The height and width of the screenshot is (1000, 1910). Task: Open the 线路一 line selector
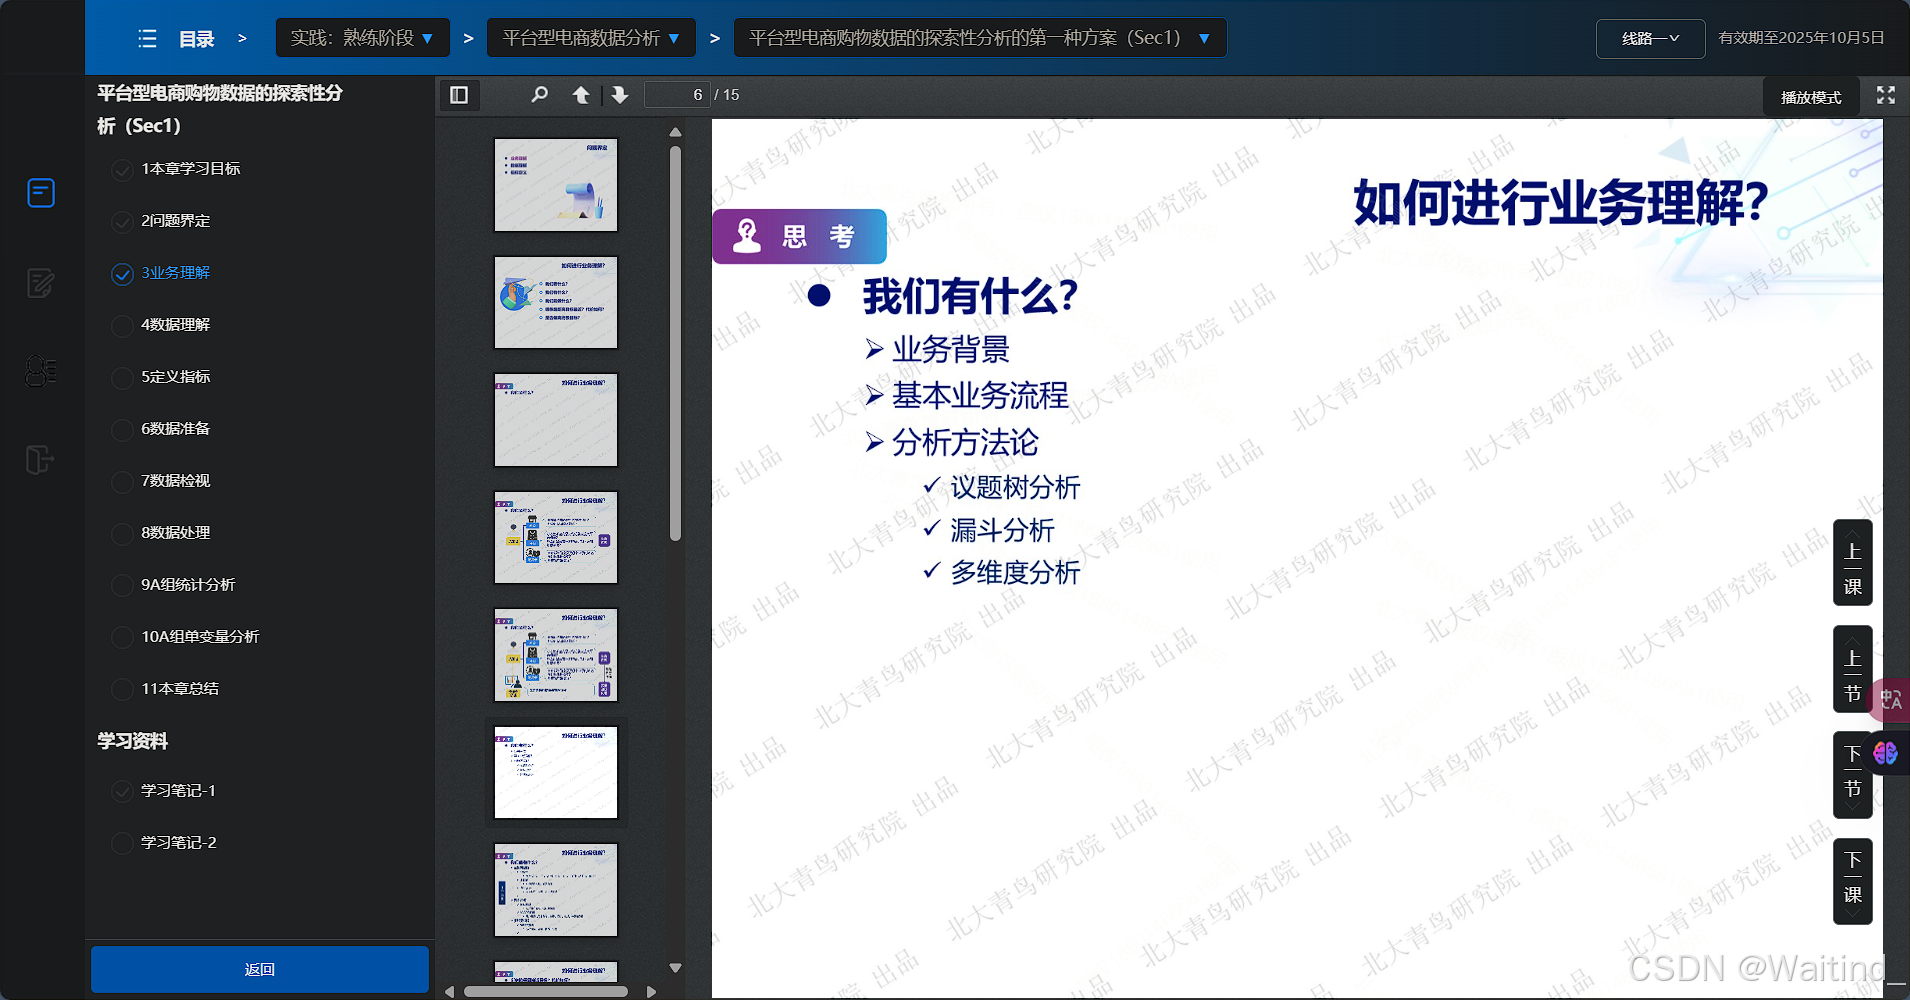[1650, 39]
